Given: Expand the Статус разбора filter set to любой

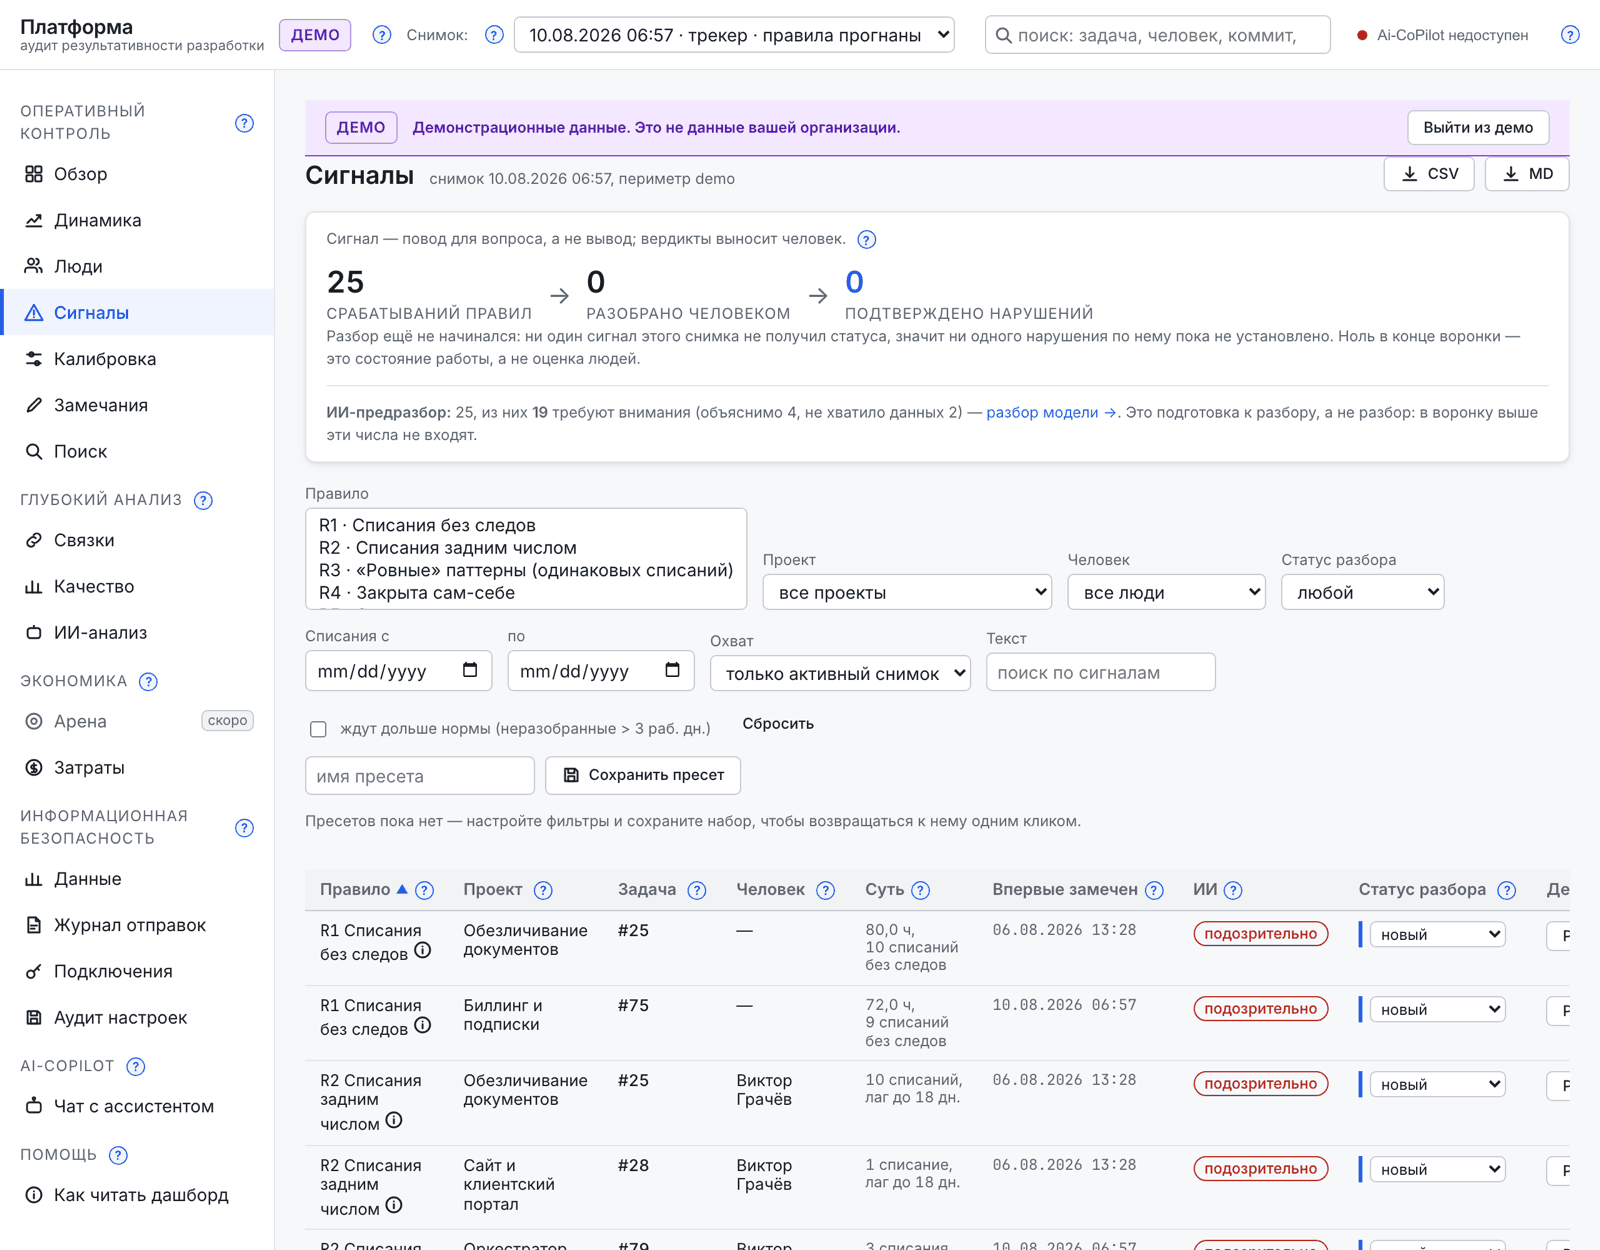Looking at the screenshot, I should click(x=1362, y=592).
